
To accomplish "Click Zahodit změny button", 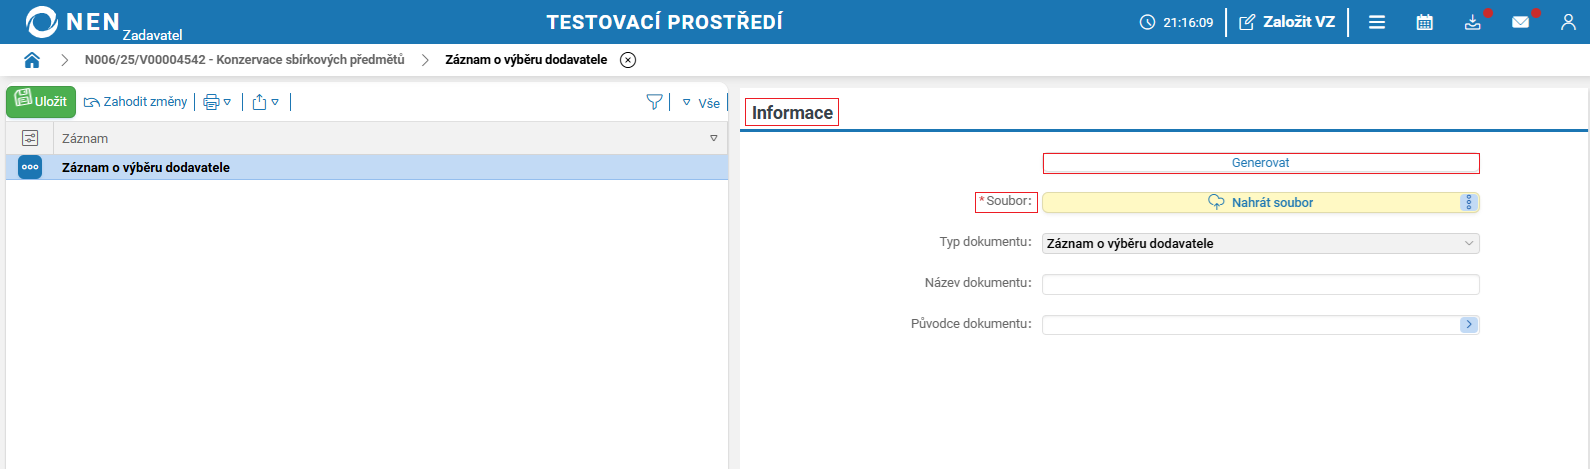I will [136, 102].
